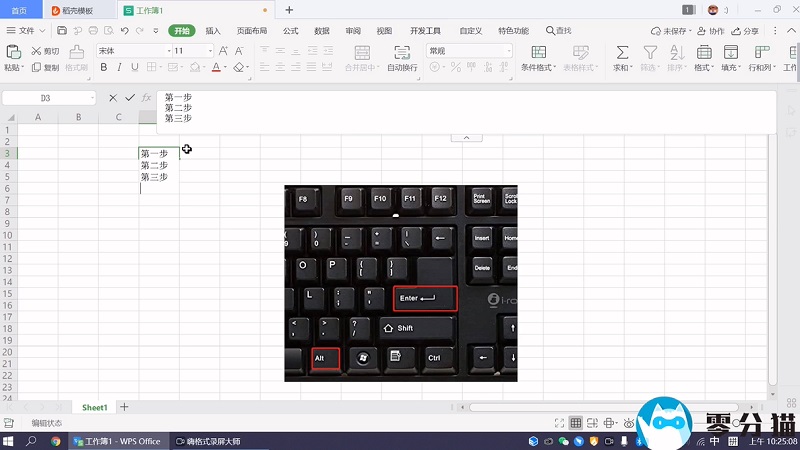
Task: Click the Undo arrow icon
Action: pyautogui.click(x=124, y=31)
